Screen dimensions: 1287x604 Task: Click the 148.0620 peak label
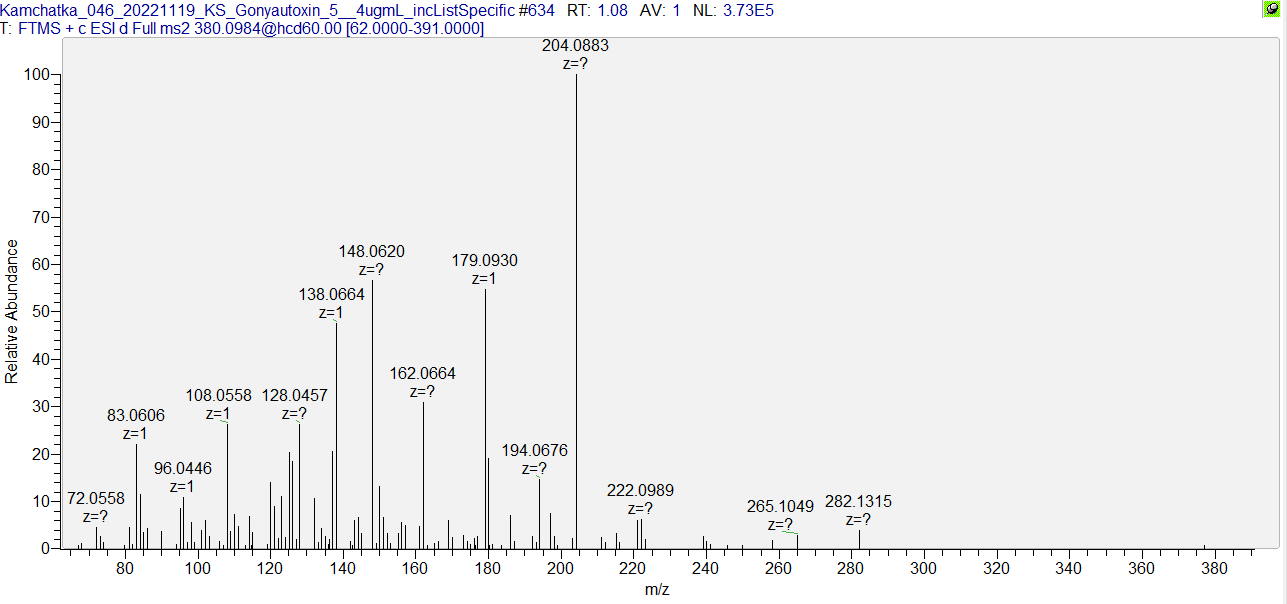point(372,251)
